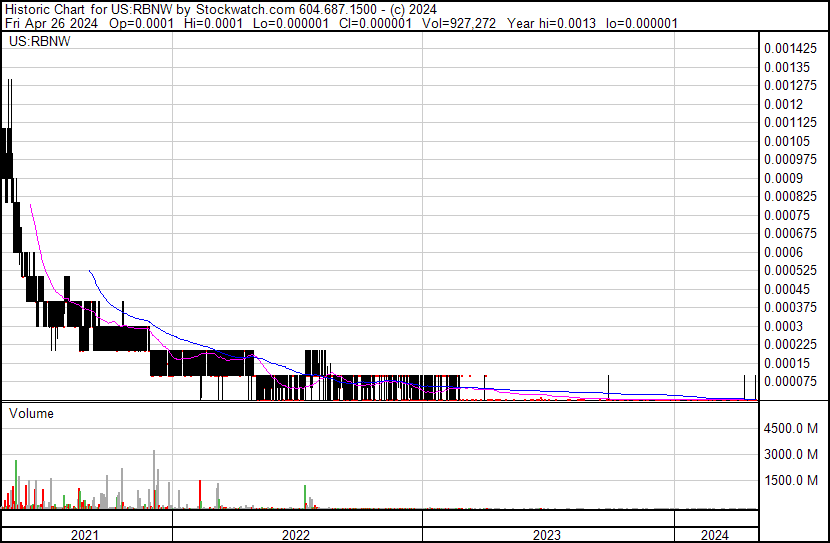Click the Op=0.0001 open value in header
830x543 pixels.
pos(141,23)
